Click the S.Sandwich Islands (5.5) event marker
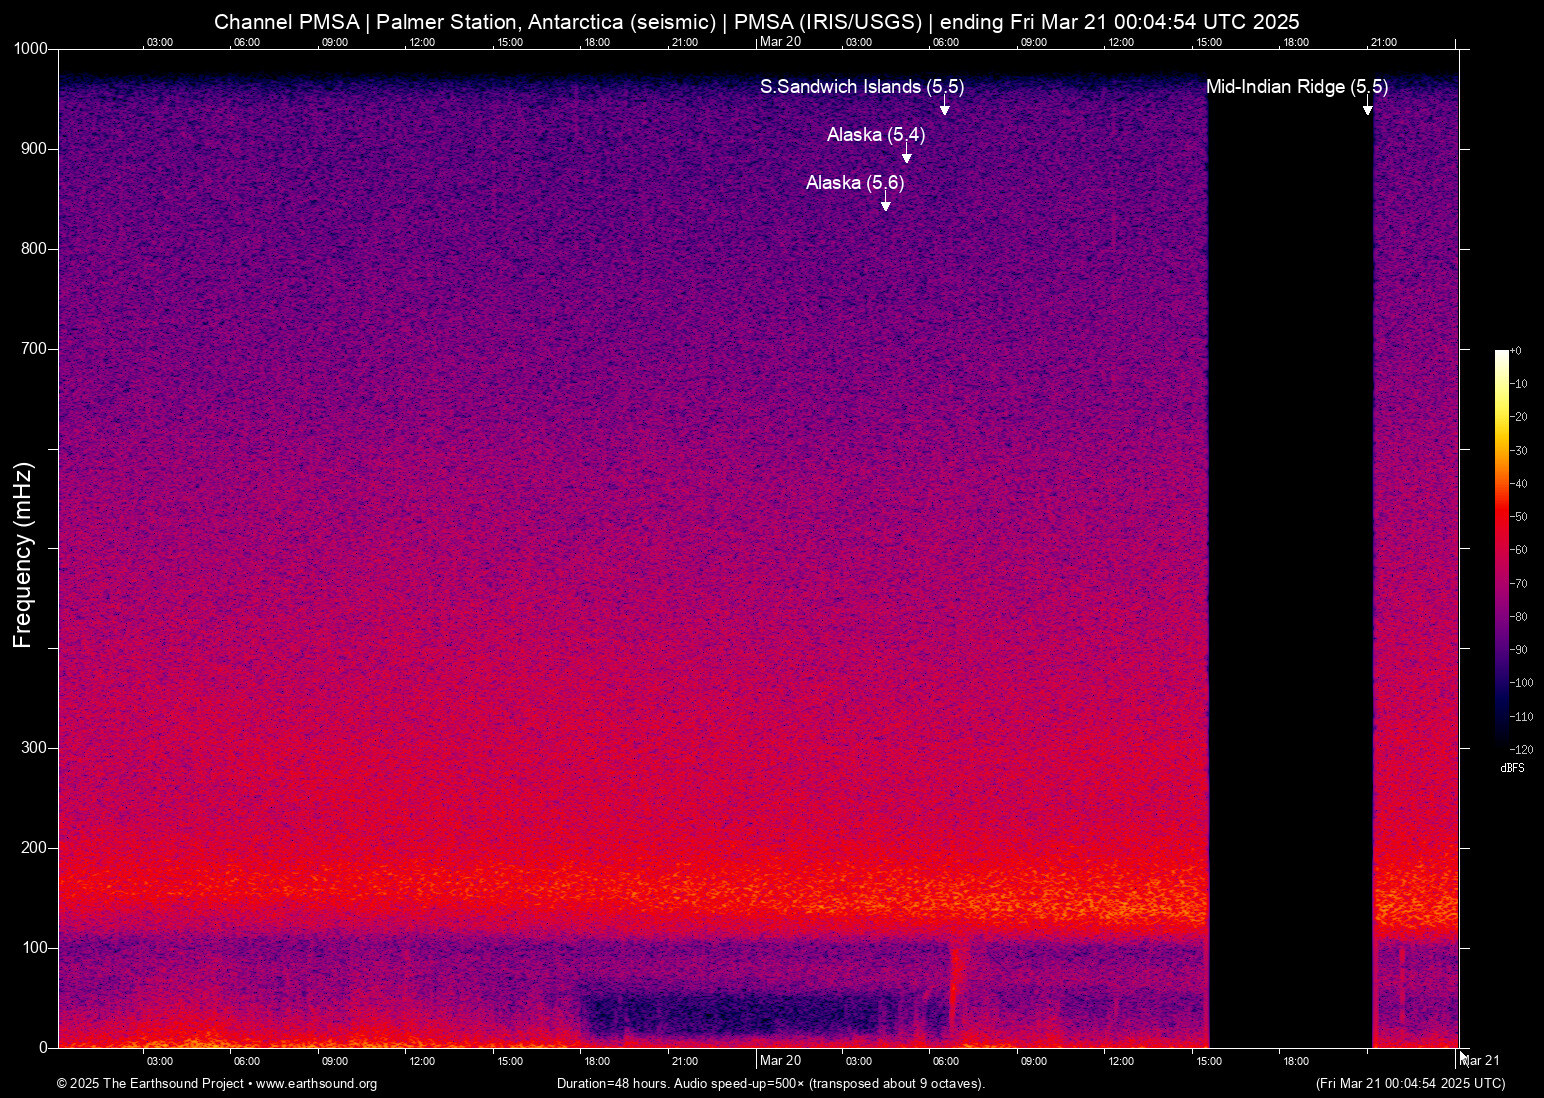1544x1098 pixels. point(862,87)
